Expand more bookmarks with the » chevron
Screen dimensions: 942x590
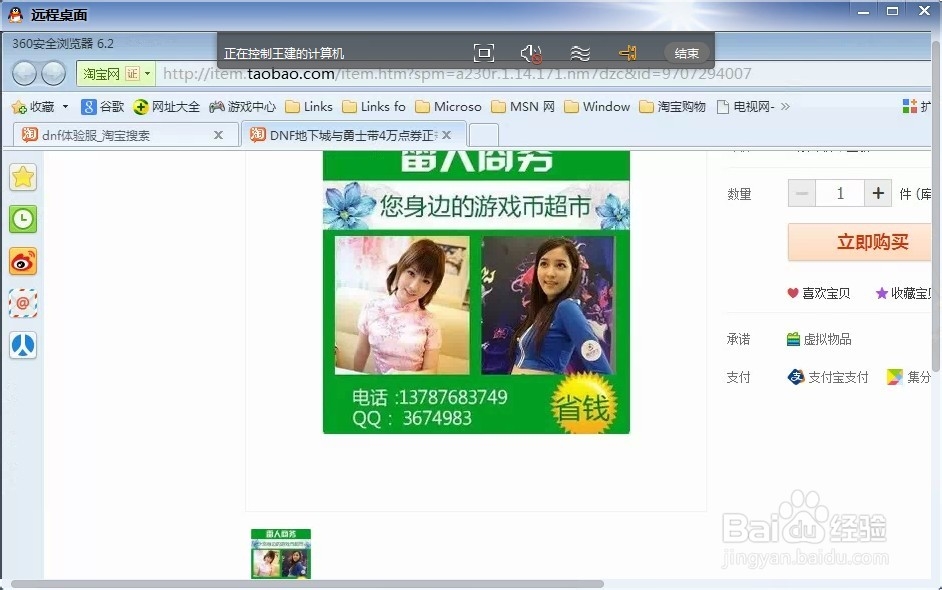(x=785, y=107)
